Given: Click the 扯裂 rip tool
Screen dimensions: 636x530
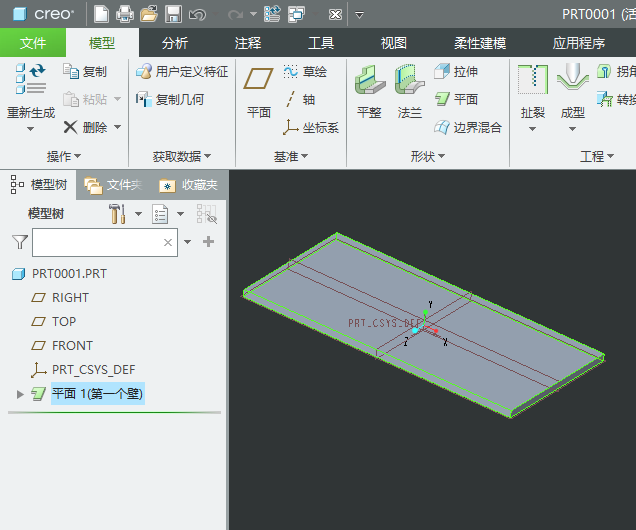Looking at the screenshot, I should coord(533,92).
